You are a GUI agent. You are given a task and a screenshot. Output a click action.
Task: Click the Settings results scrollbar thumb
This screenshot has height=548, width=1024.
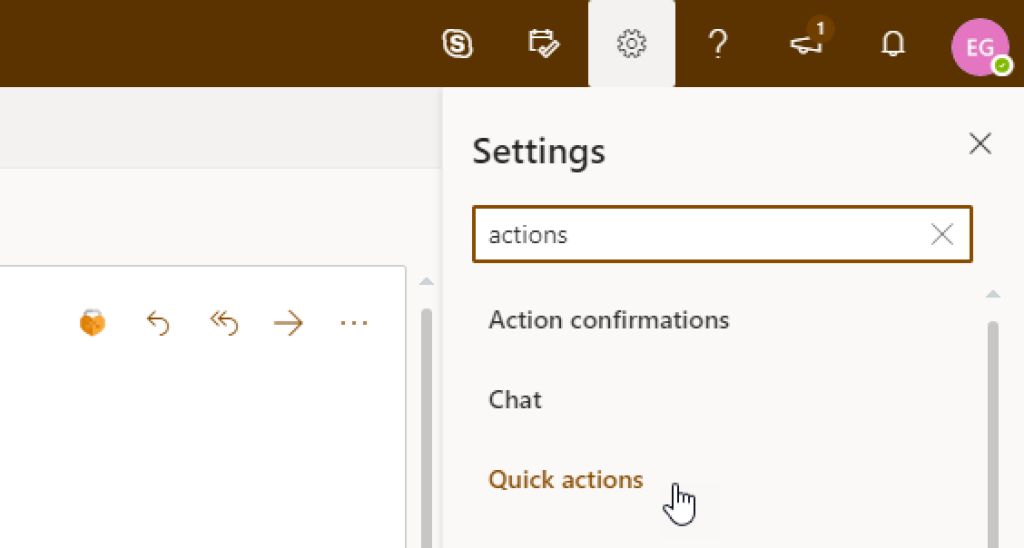pyautogui.click(x=993, y=430)
